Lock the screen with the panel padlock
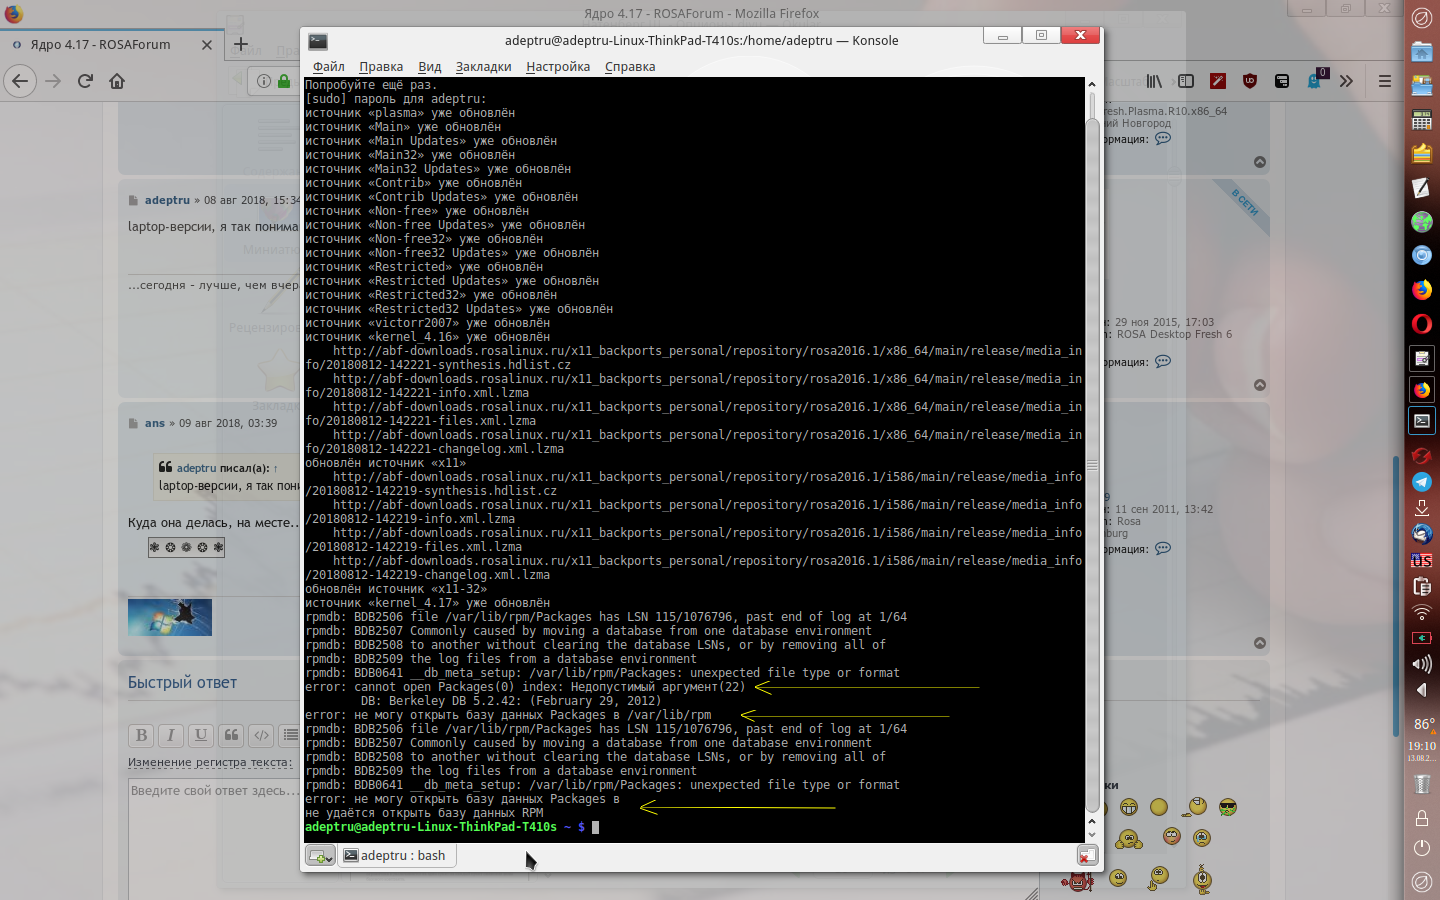Viewport: 1440px width, 900px height. 1421,818
